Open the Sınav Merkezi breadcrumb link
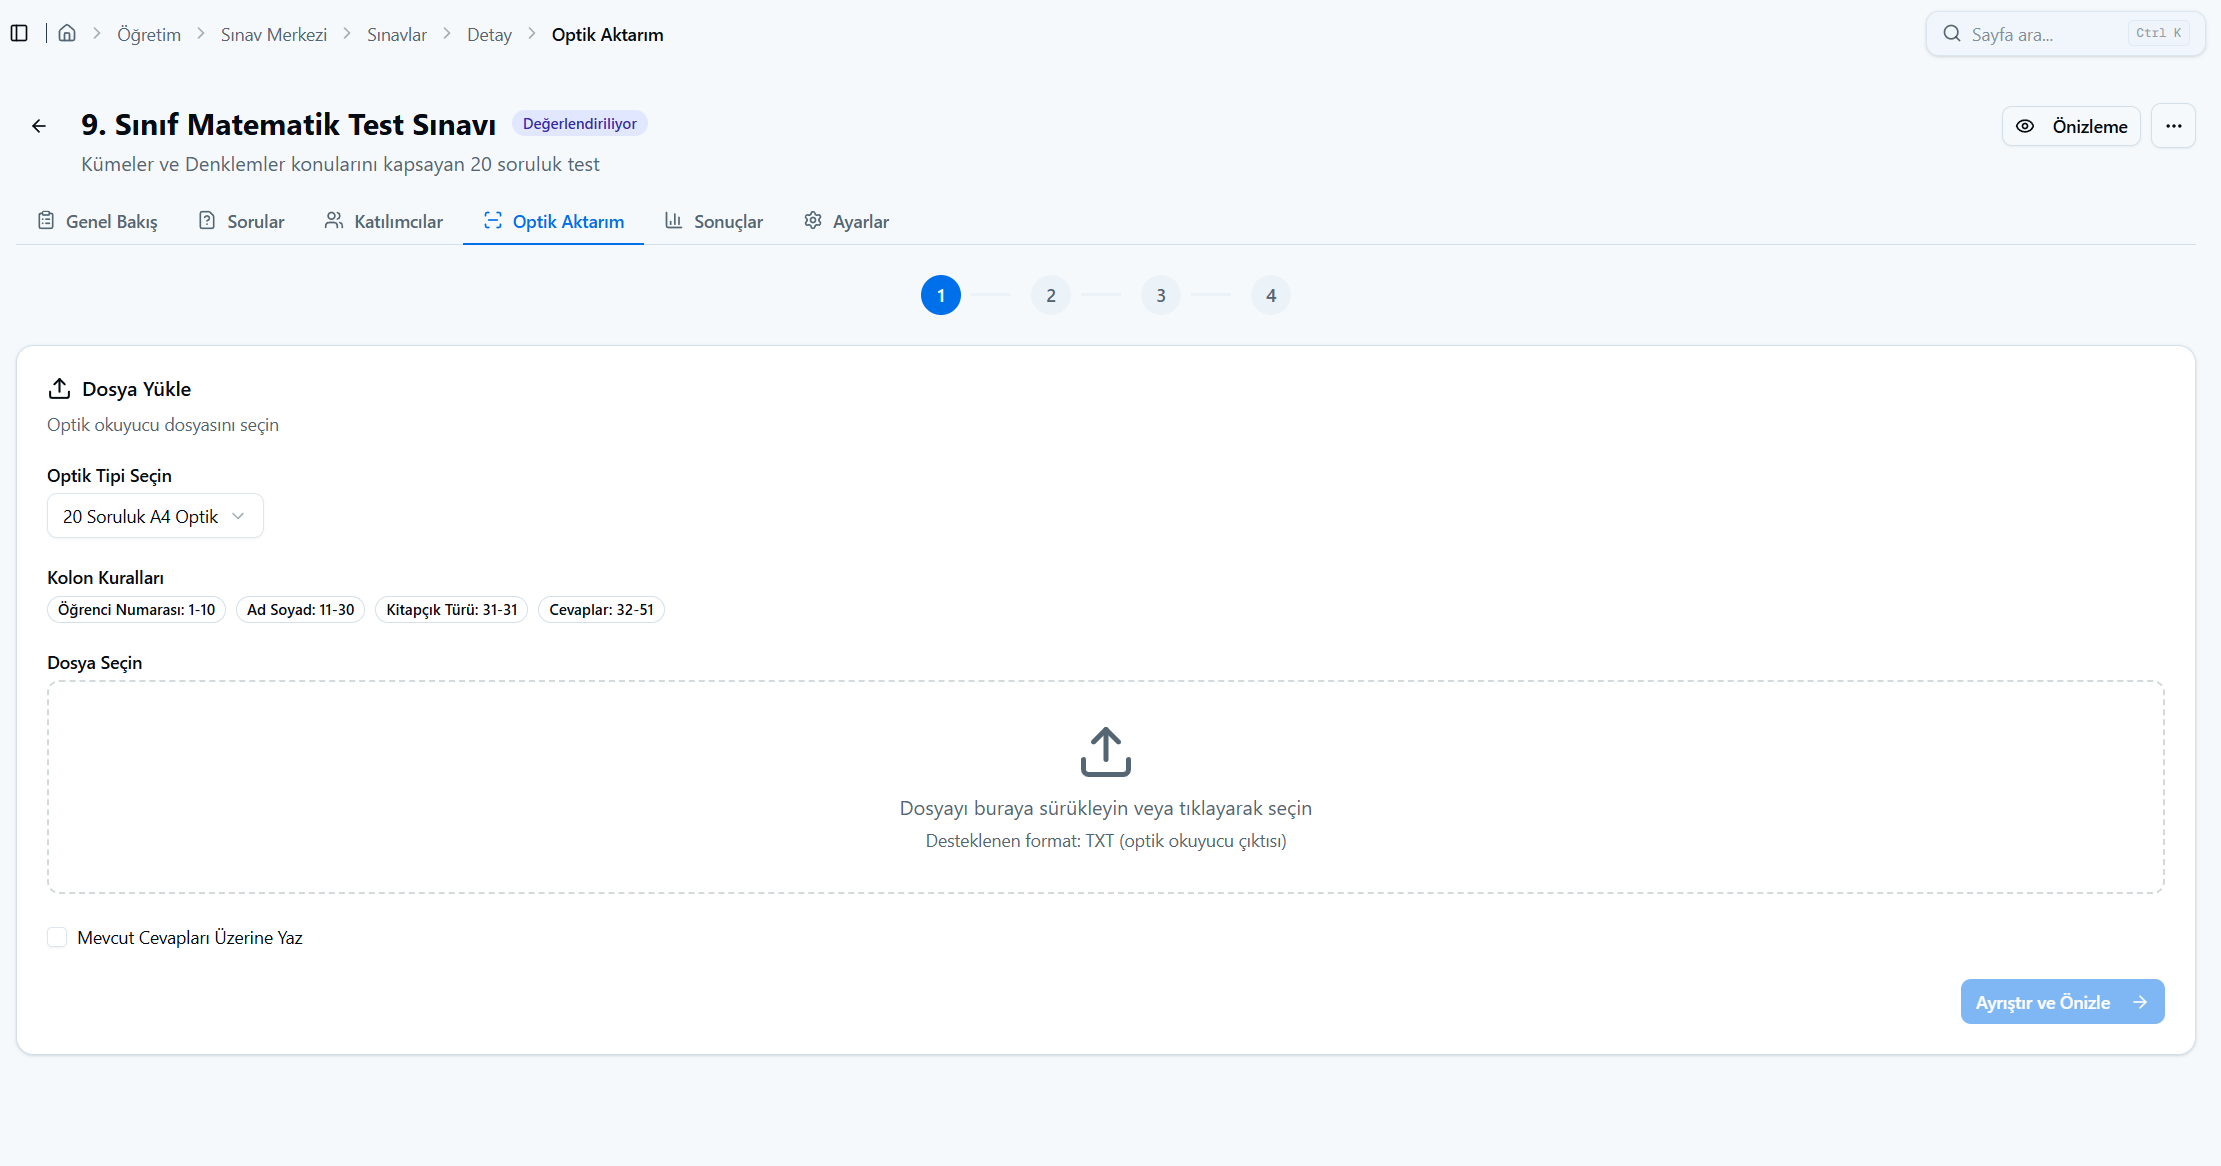Screen dimensions: 2221x1166 pyautogui.click(x=274, y=35)
